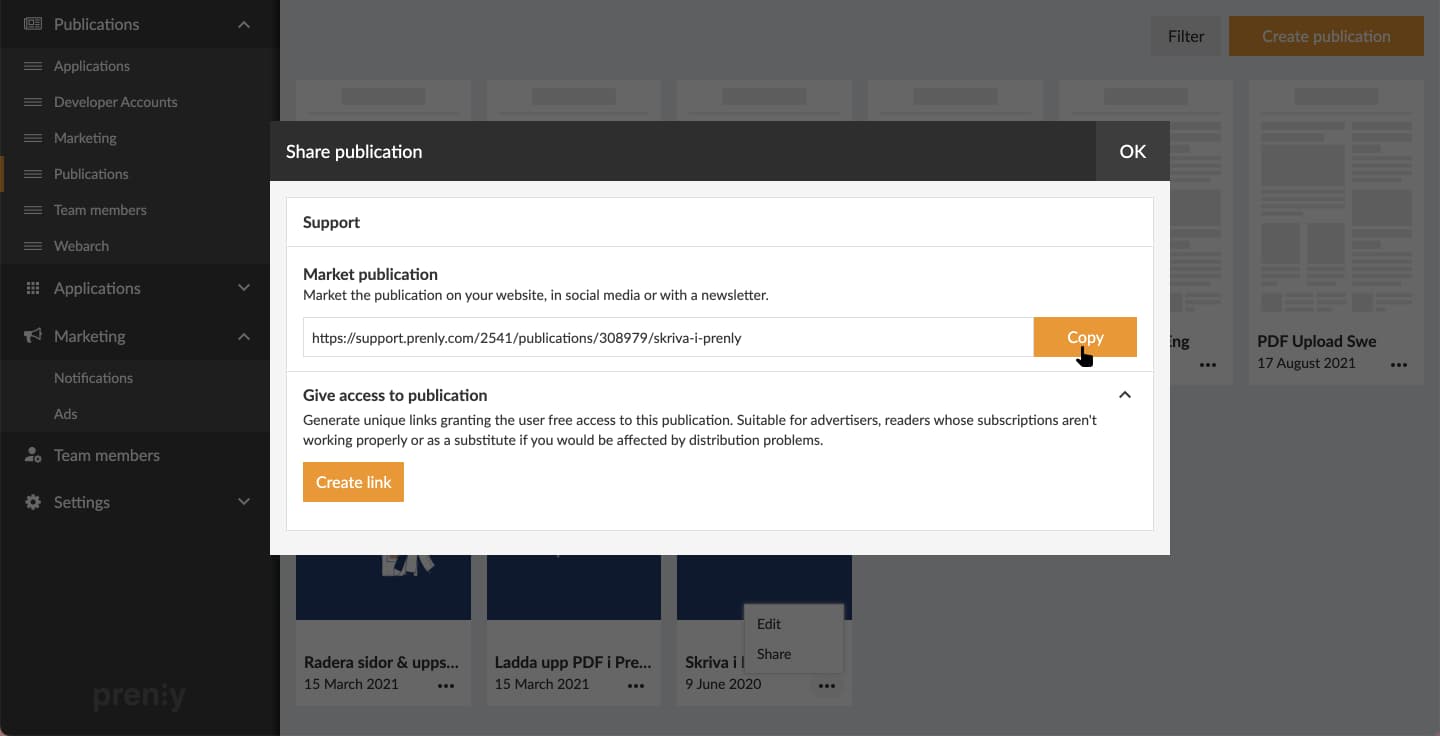This screenshot has height=736, width=1440.
Task: Open three-dots menu for Radera sidor publication
Action: click(446, 685)
